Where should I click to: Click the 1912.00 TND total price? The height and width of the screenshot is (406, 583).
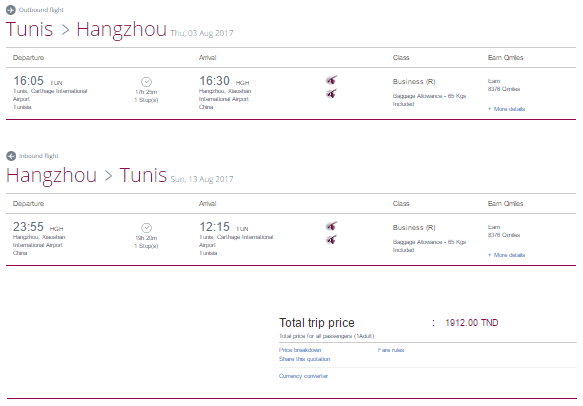tap(472, 323)
